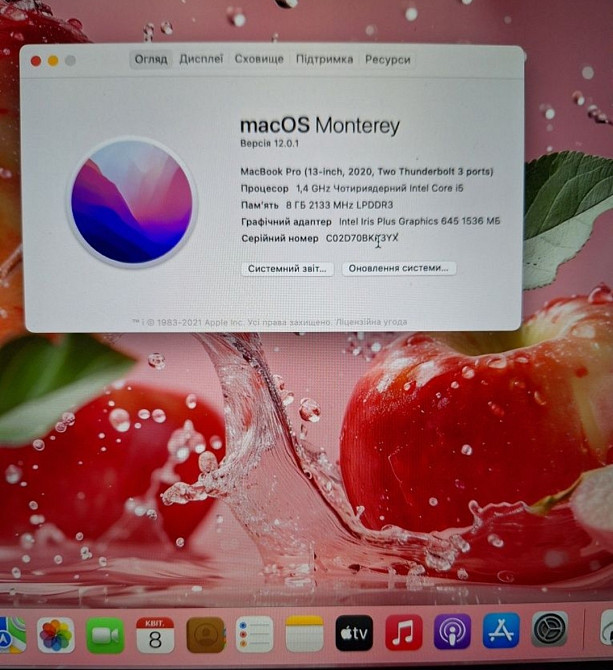
Task: Open FaceTime from the Dock
Action: tap(105, 635)
